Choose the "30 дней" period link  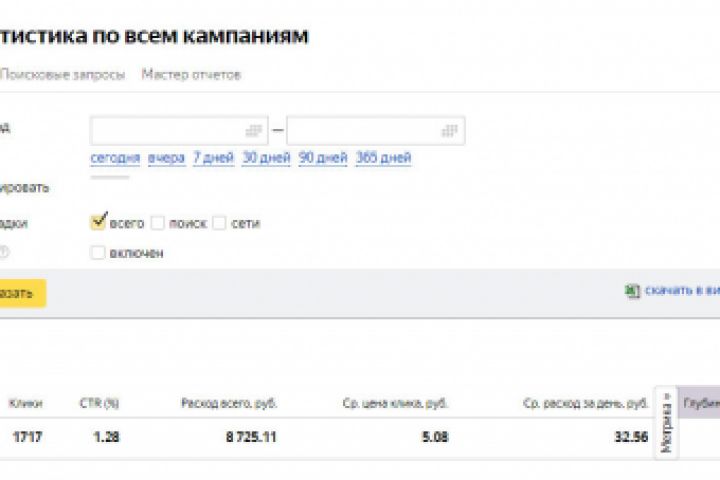click(x=266, y=158)
